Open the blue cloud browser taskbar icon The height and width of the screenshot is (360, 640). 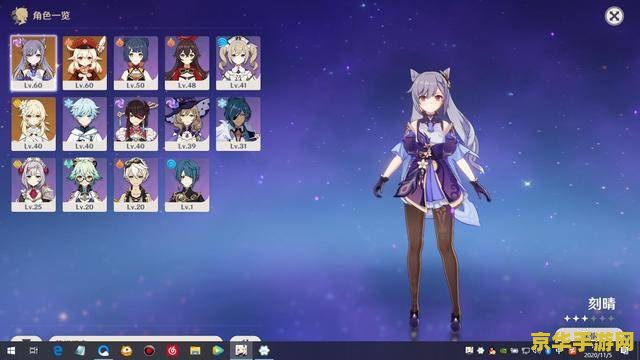click(x=104, y=351)
